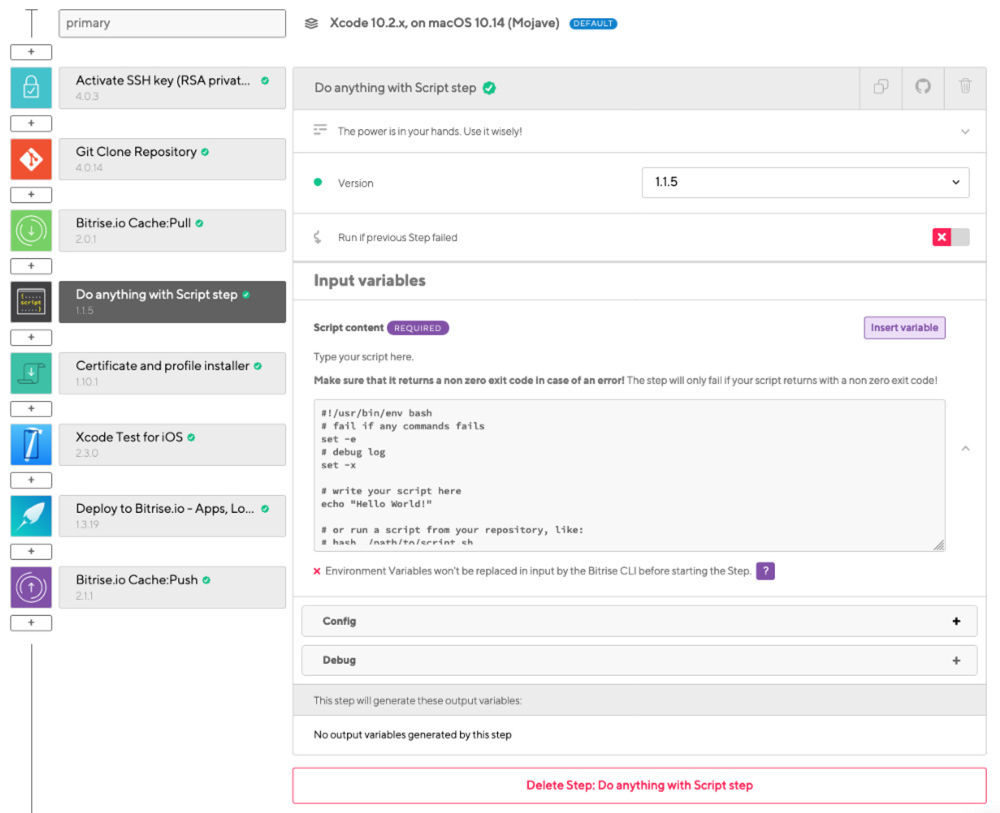This screenshot has height=813, width=1000.
Task: Click the Deploy to Bitrise.io feather icon
Action: 31,516
